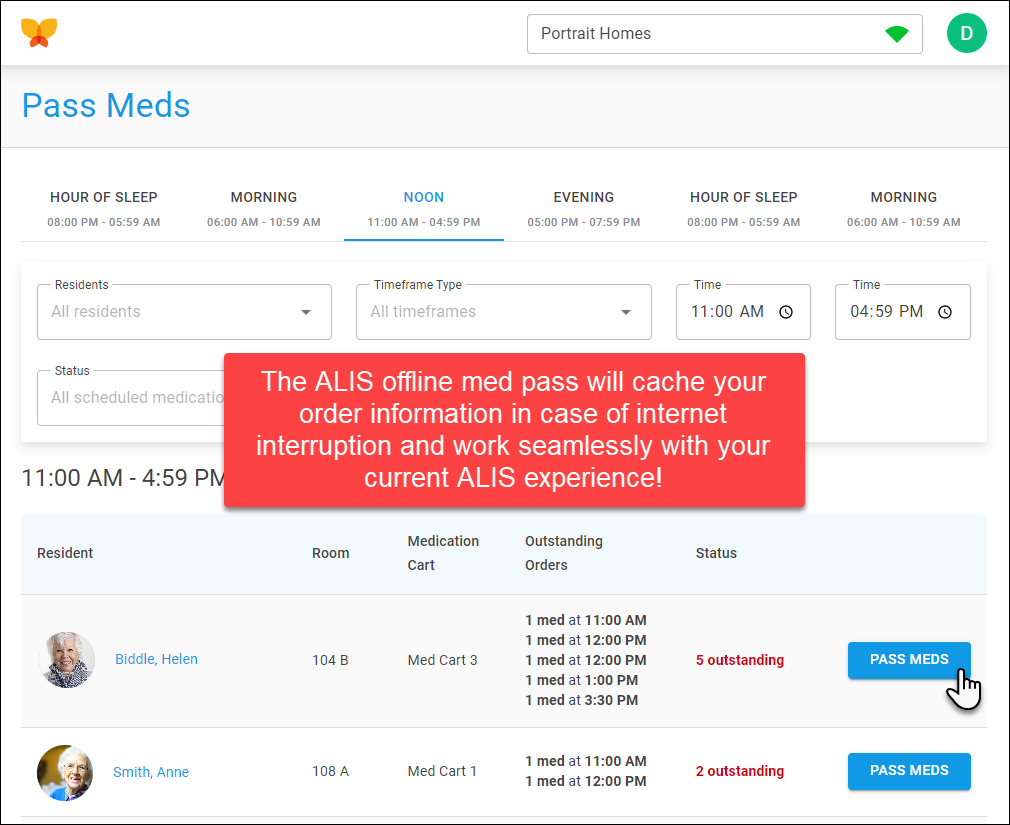The image size is (1010, 825).
Task: Switch to the first Hour of Sleep tab
Action: [104, 209]
